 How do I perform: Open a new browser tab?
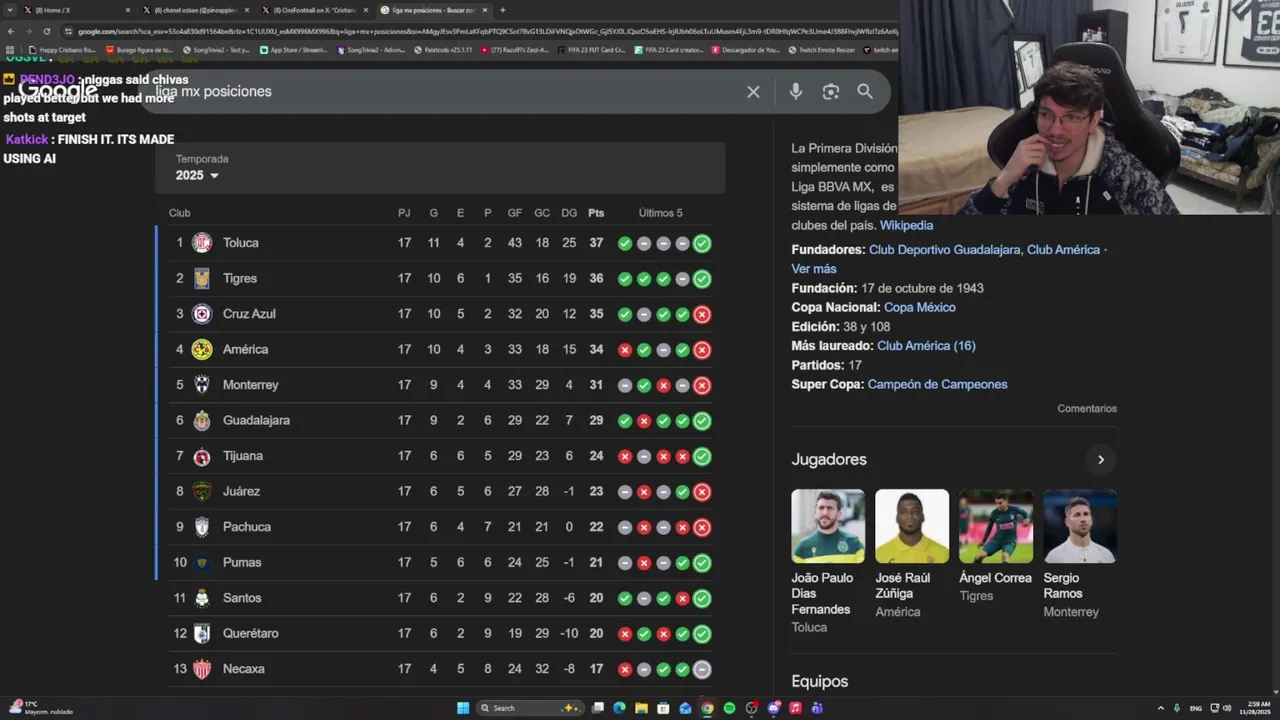pyautogui.click(x=503, y=10)
